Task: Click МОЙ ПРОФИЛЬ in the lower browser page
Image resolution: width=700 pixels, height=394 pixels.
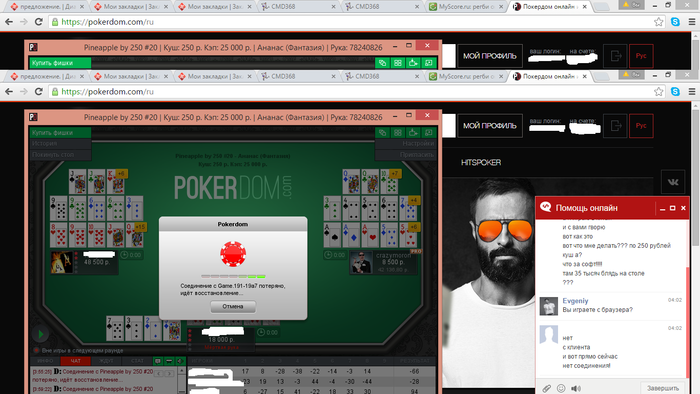Action: coord(490,126)
